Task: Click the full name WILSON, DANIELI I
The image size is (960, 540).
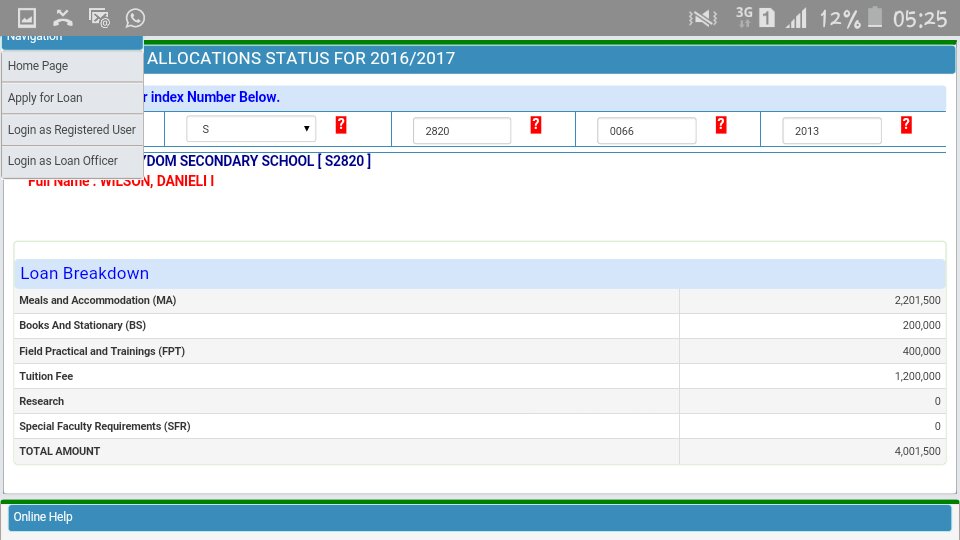Action: (x=157, y=181)
